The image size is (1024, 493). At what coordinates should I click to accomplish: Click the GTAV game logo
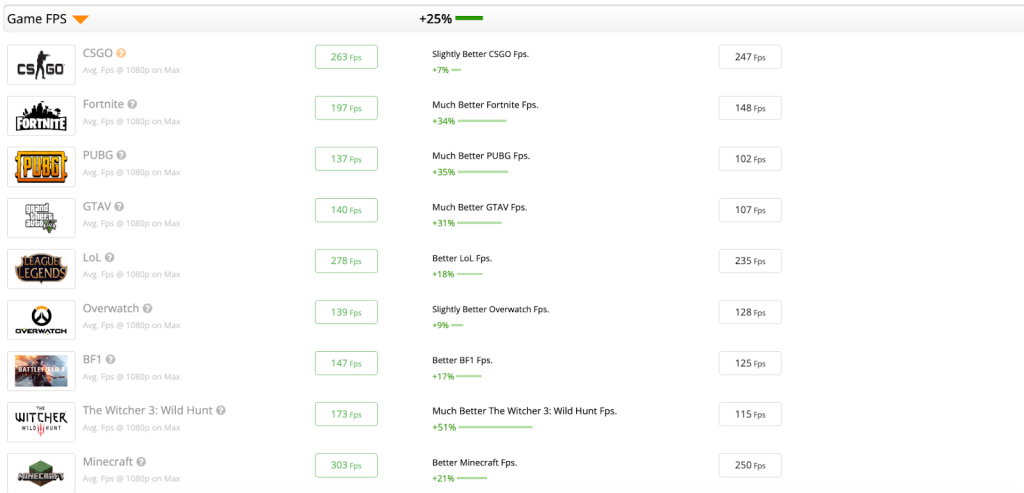[41, 218]
